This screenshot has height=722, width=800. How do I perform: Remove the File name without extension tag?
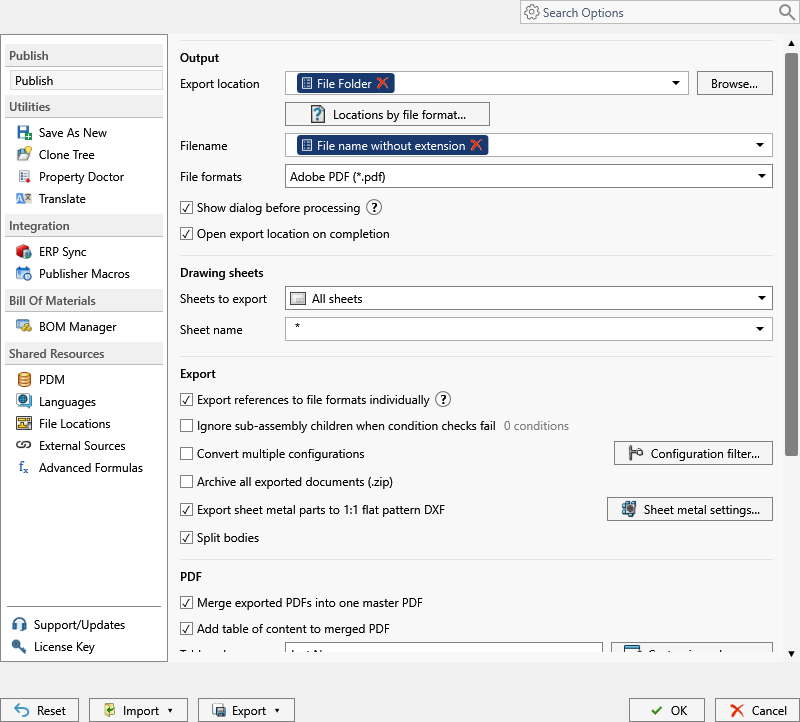pos(476,145)
